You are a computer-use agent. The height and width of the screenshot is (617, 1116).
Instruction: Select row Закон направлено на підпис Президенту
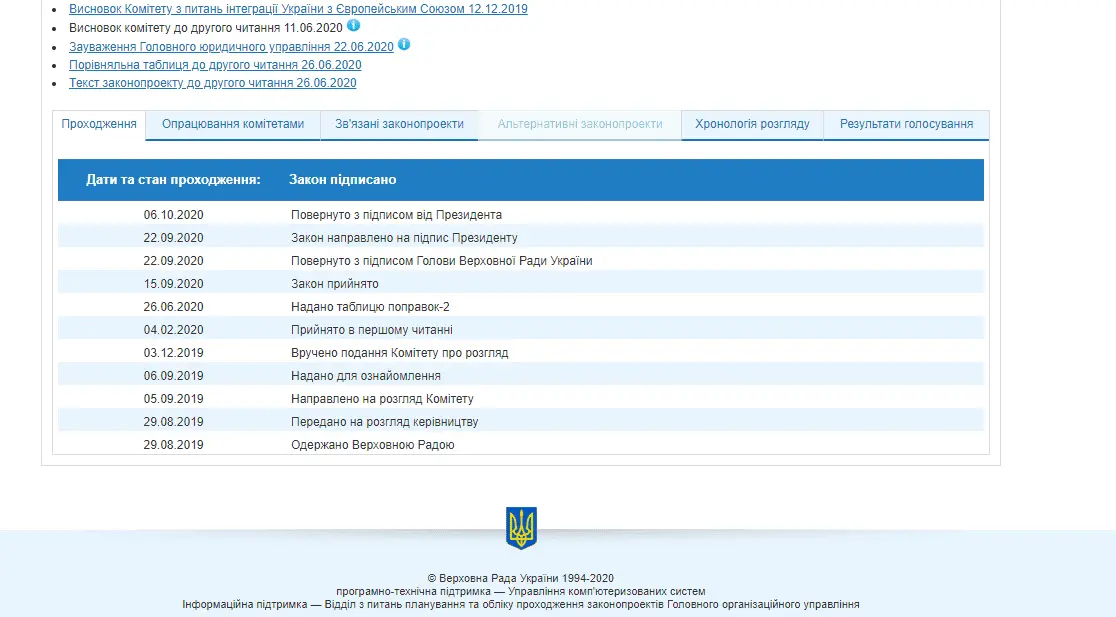point(404,238)
